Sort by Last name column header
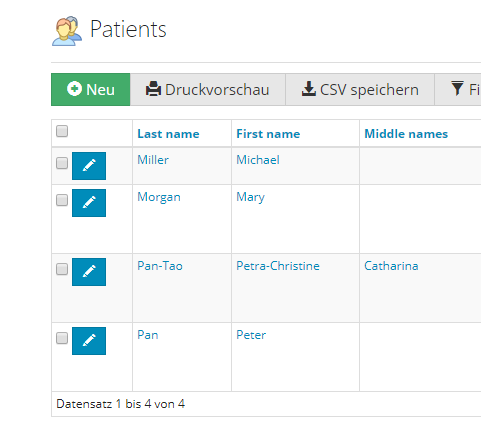481x433 pixels. (x=168, y=134)
